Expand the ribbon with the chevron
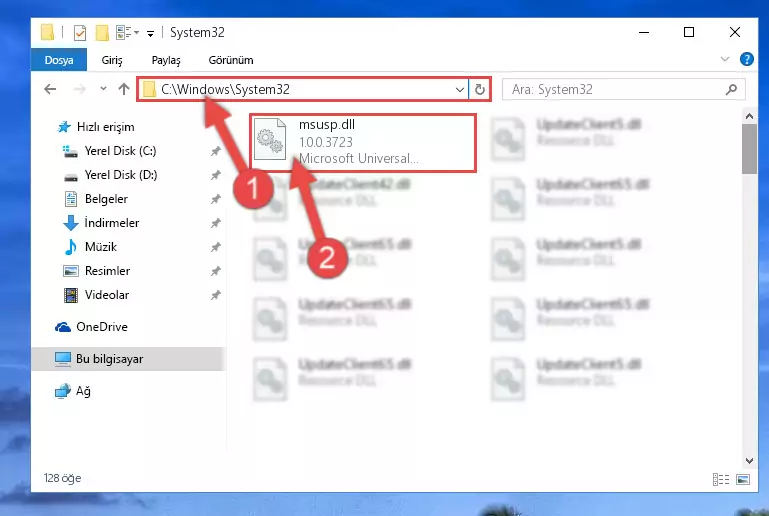This screenshot has height=516, width=769. 724,59
